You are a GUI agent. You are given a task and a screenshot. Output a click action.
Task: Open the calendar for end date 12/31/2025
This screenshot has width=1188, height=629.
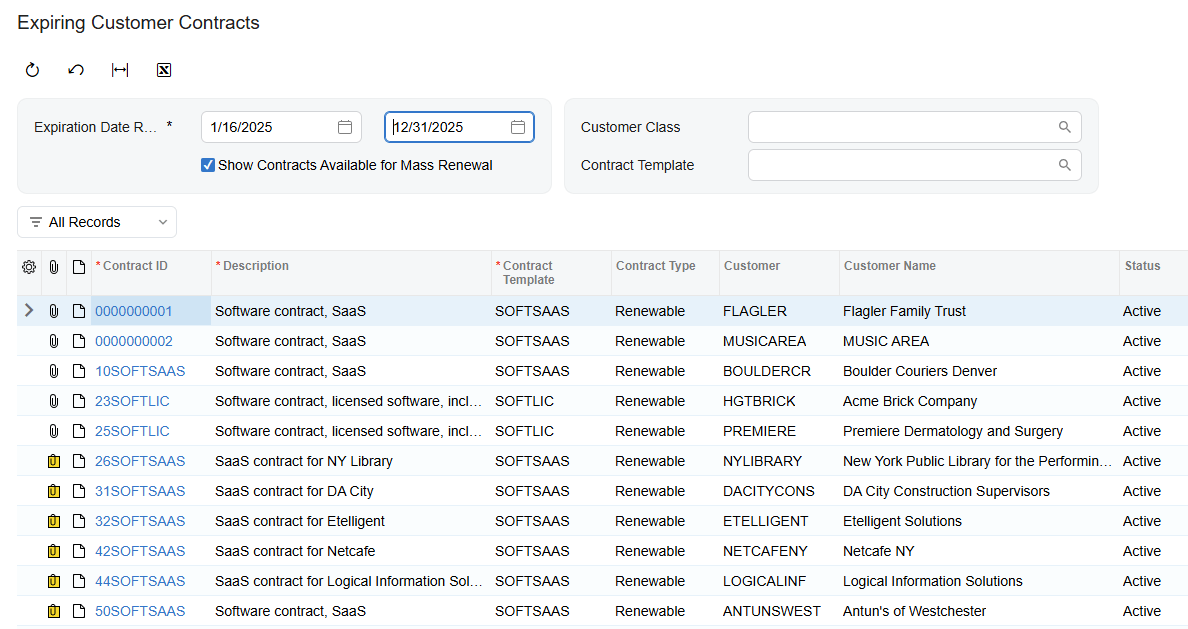(x=518, y=127)
